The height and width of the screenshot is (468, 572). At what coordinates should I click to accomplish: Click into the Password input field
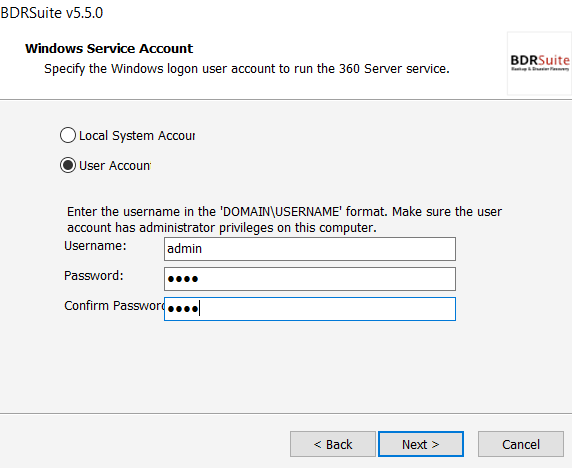tap(310, 279)
